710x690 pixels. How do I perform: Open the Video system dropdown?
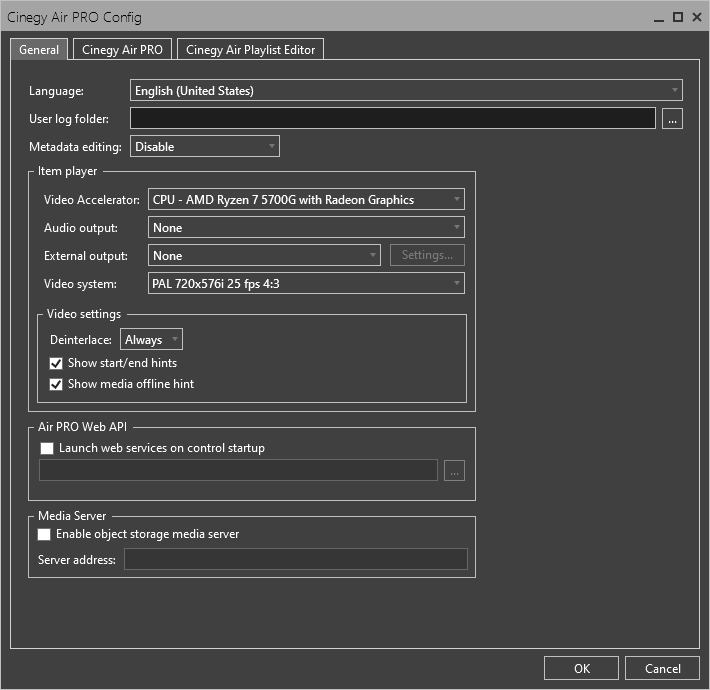[x=306, y=283]
